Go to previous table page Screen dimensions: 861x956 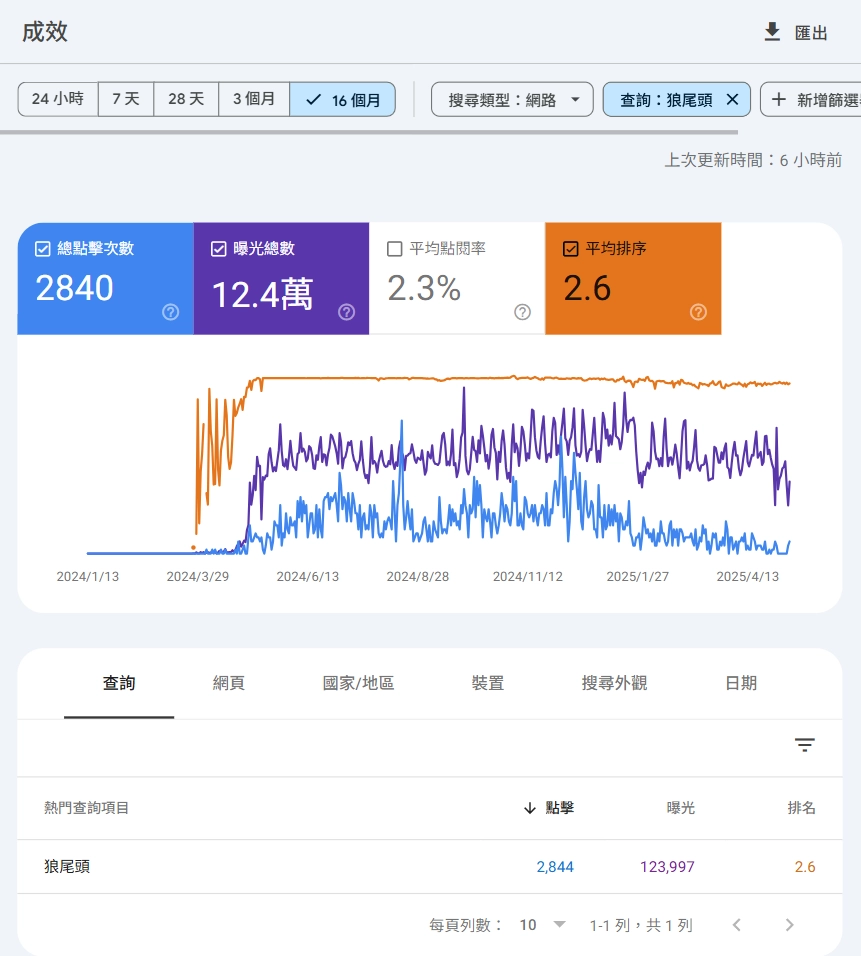pyautogui.click(x=737, y=925)
